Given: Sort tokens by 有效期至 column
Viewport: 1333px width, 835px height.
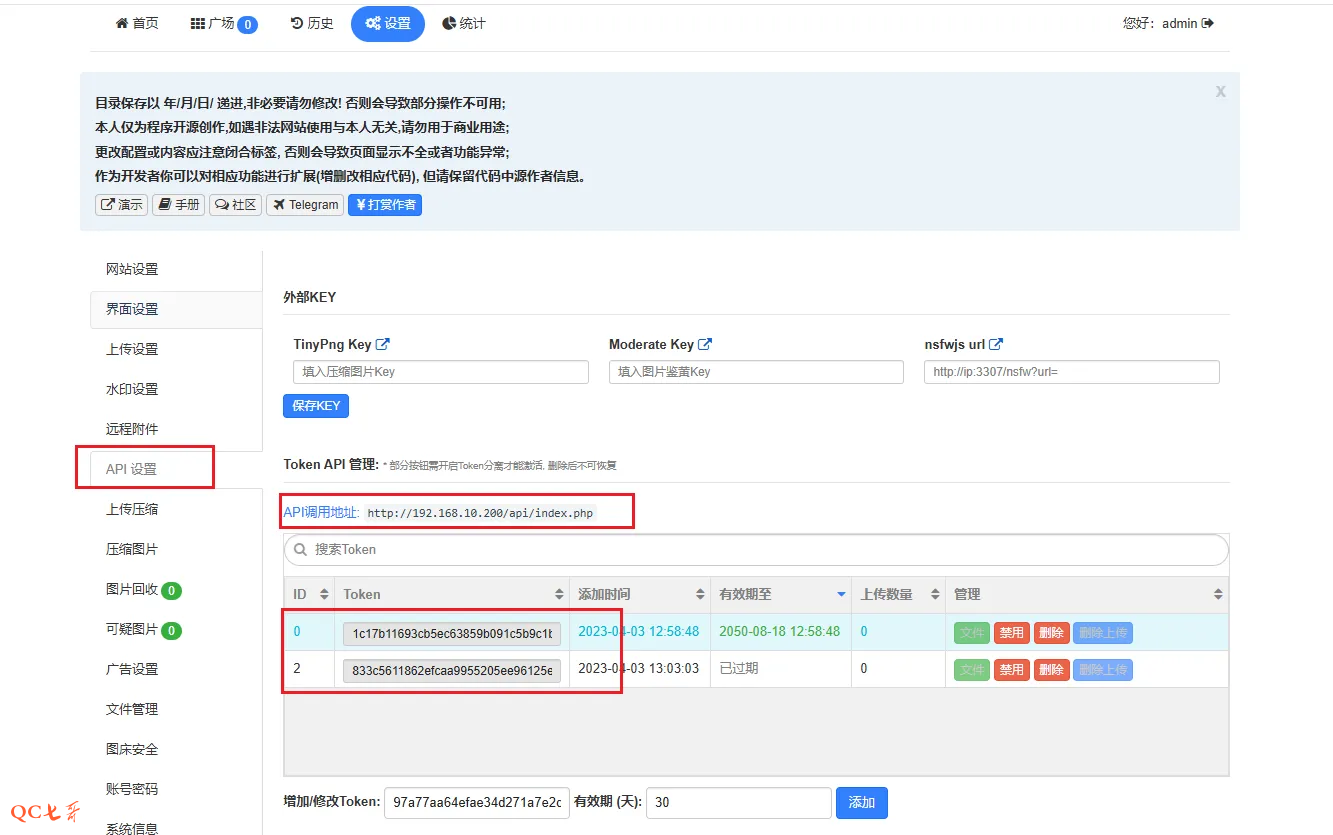Looking at the screenshot, I should [841, 594].
